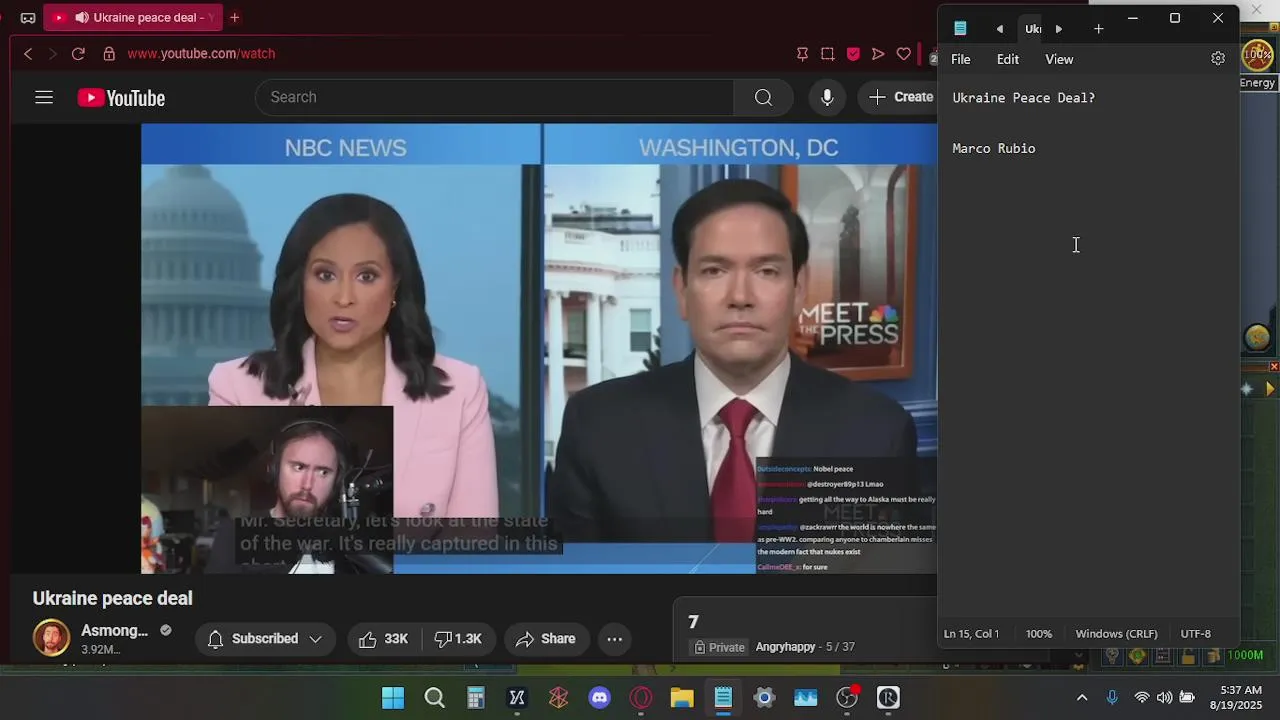Open Notepad Edit menu
Viewport: 1280px width, 720px height.
(x=1007, y=59)
